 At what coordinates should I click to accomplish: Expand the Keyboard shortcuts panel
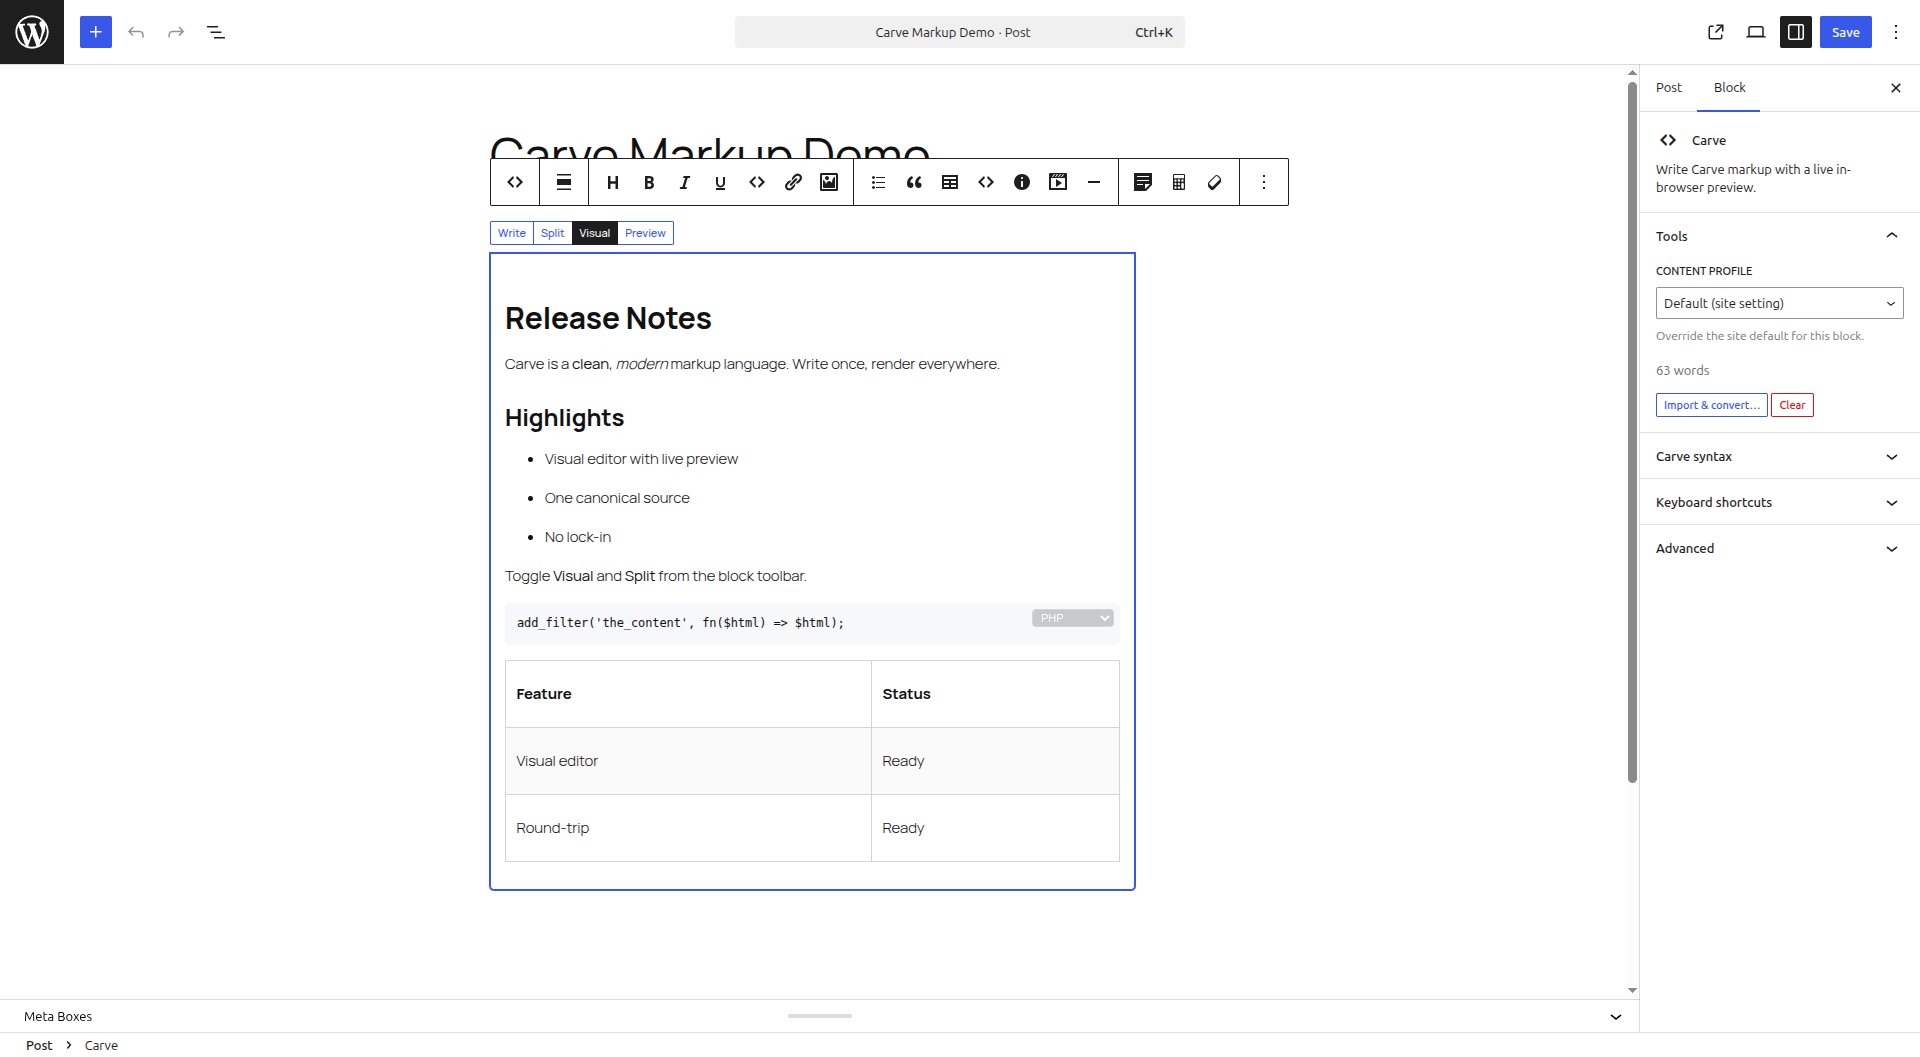click(1780, 502)
